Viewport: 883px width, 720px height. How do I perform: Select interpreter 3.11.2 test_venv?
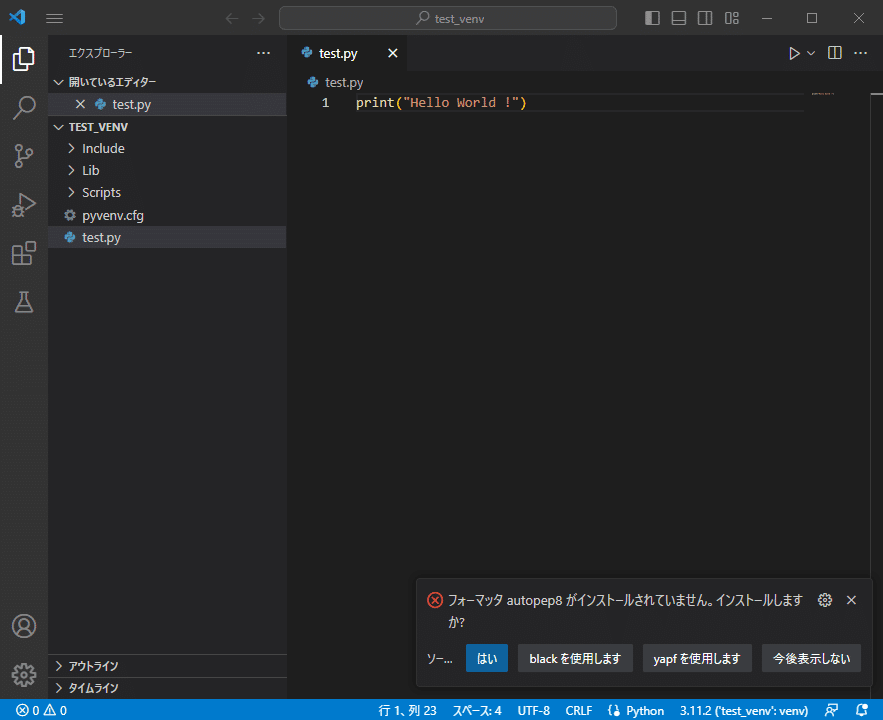point(743,710)
